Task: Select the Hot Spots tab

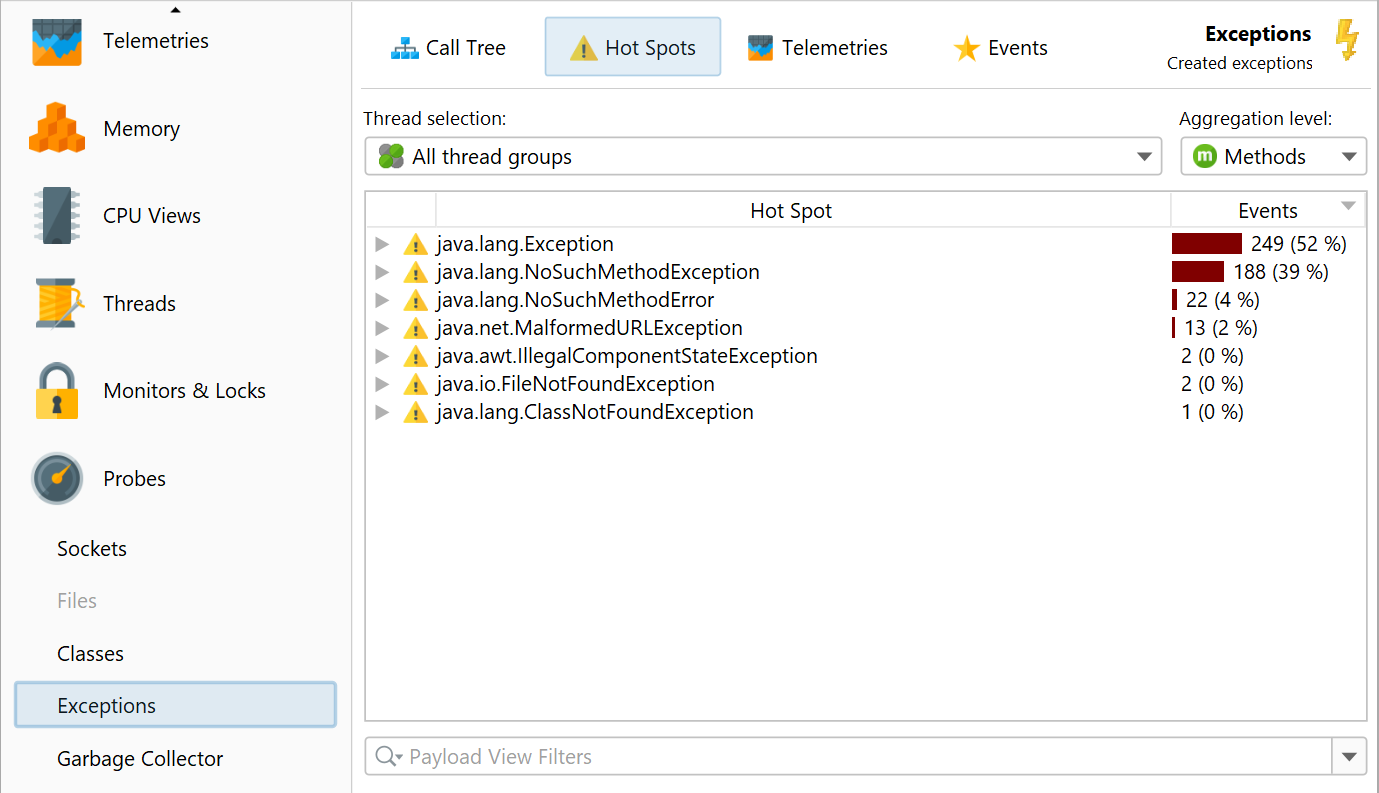Action: (632, 48)
